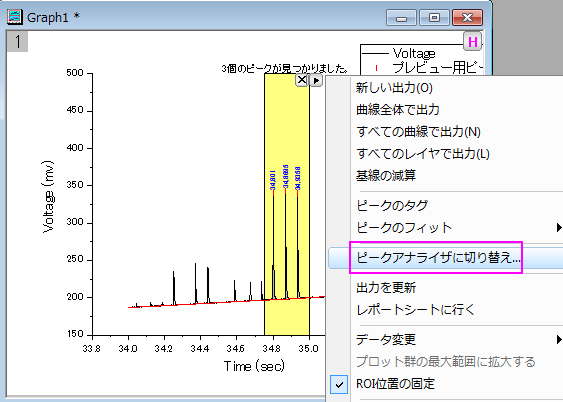Viewport: 563px width, 402px height.
Task: Maximize the Graph1 window
Action: 434,18
